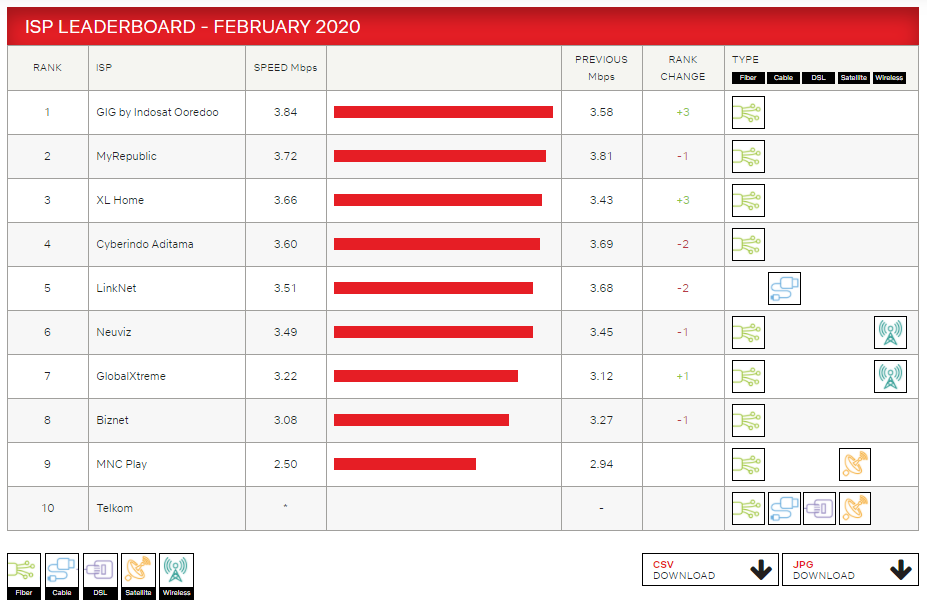Download the leaderboard as CSV
The height and width of the screenshot is (609, 927).
point(710,569)
